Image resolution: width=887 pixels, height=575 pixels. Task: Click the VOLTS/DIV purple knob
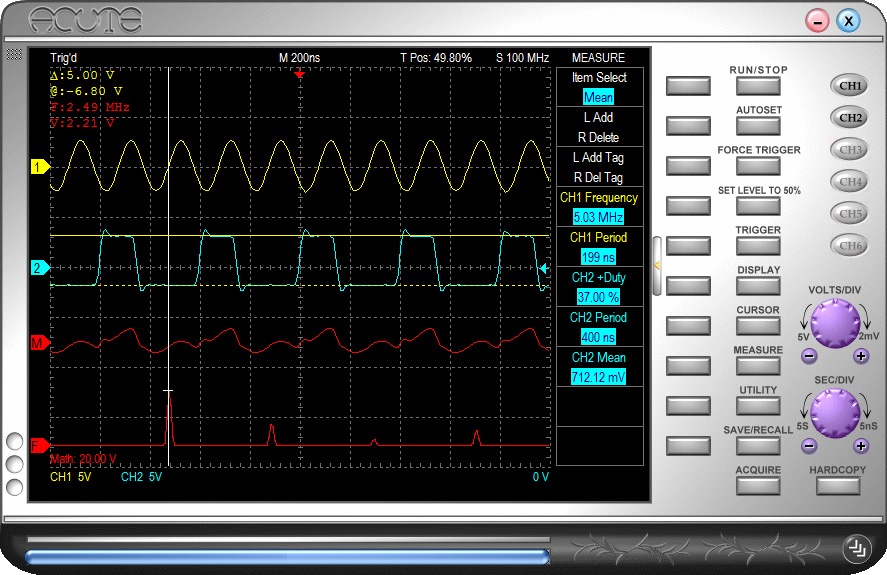(x=835, y=323)
